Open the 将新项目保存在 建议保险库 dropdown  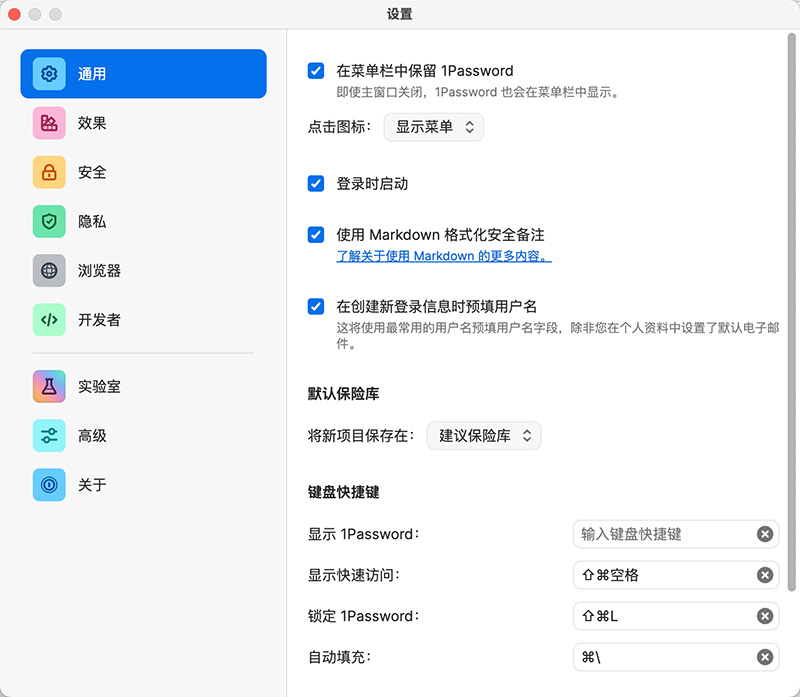484,436
